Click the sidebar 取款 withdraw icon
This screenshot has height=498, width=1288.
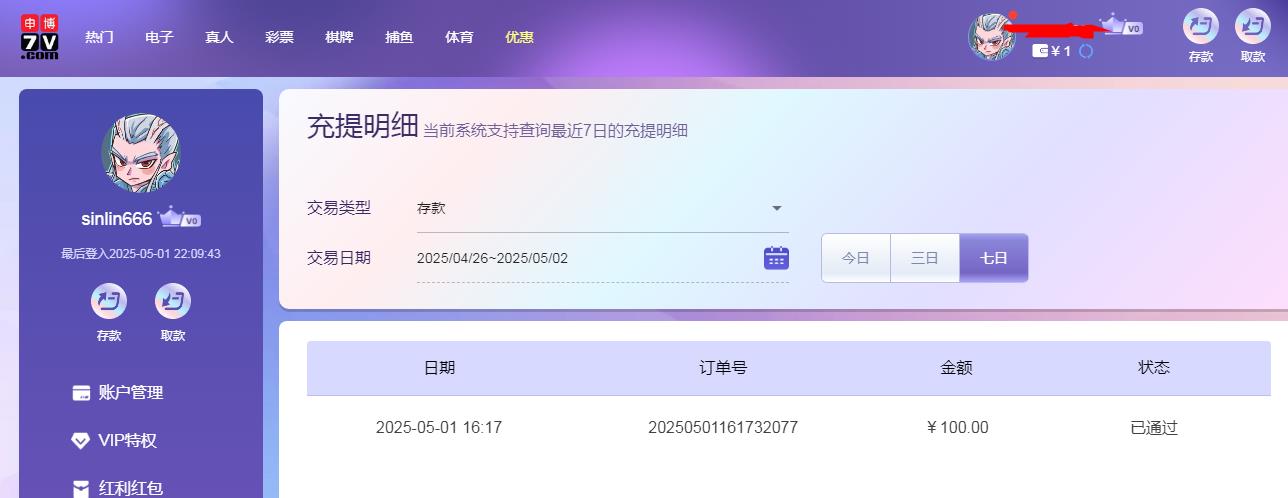[173, 301]
